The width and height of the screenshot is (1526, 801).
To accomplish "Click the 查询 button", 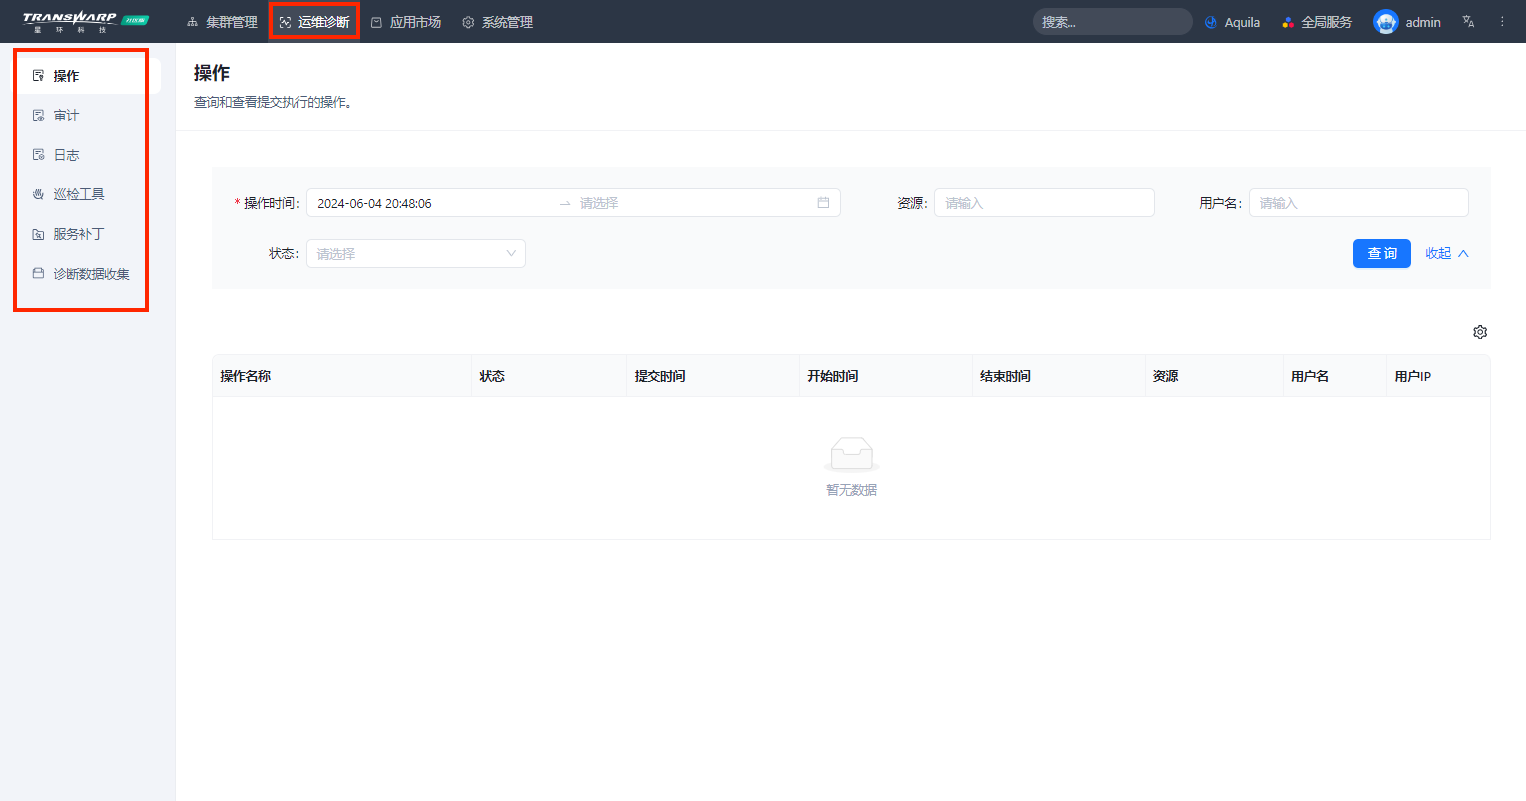I will [x=1382, y=254].
